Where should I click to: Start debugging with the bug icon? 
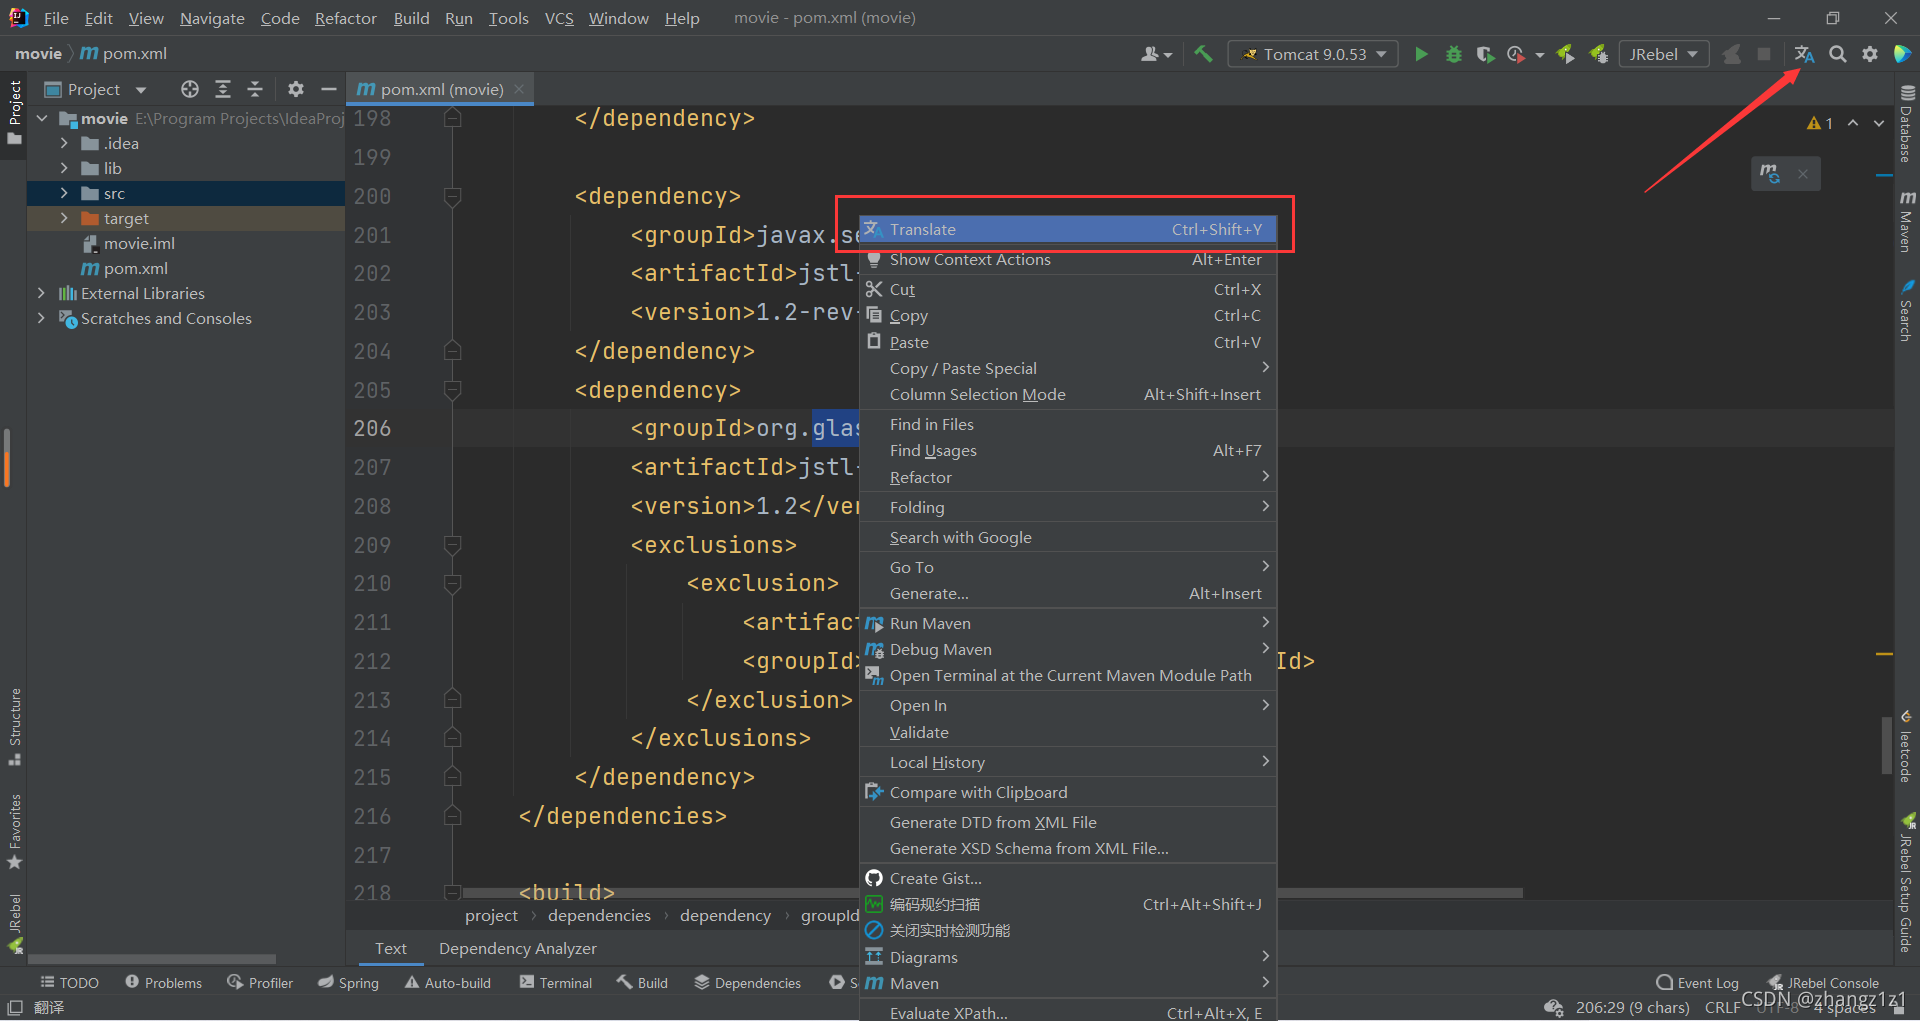1453,54
